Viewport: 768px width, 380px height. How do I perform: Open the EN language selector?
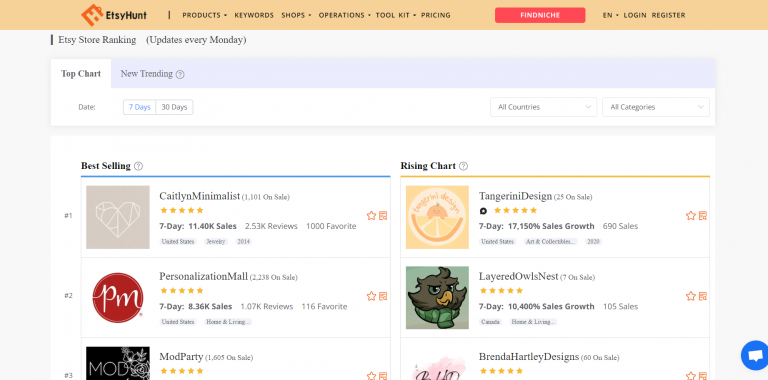click(610, 15)
